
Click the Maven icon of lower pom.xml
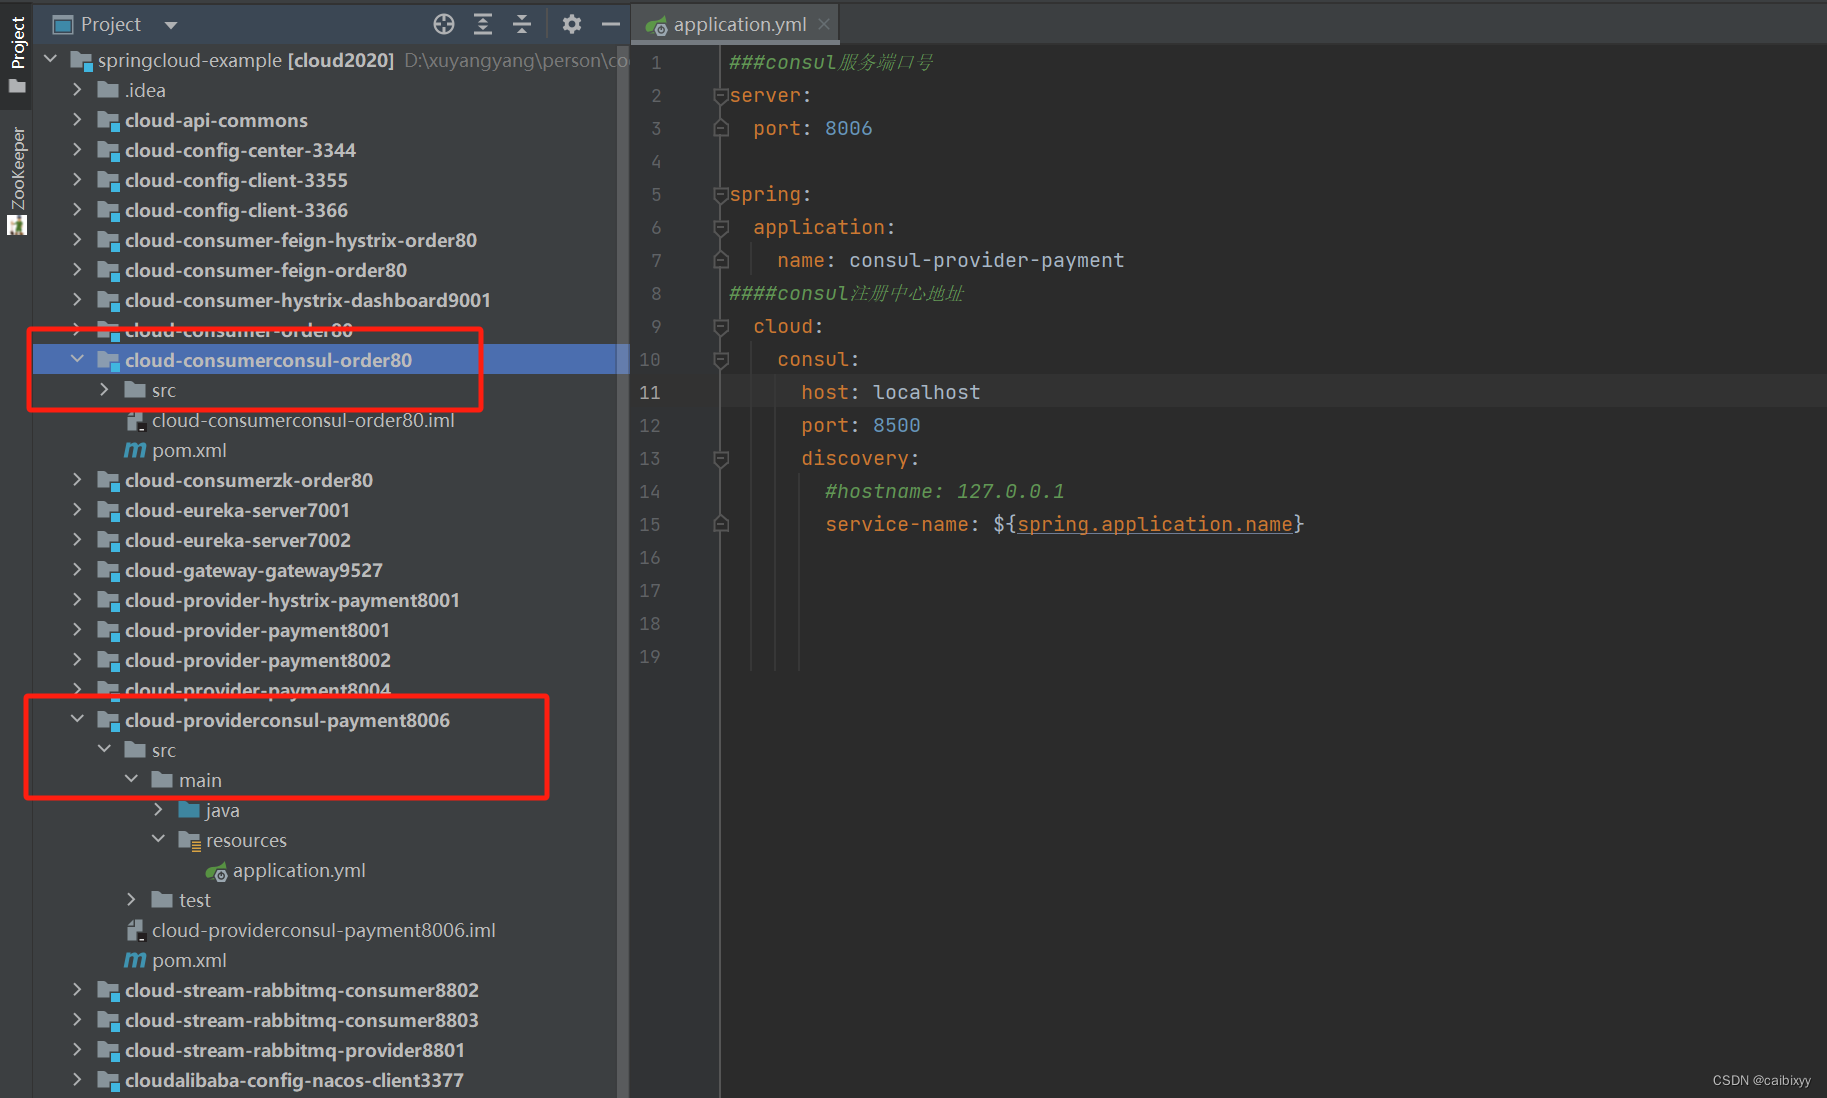click(135, 960)
